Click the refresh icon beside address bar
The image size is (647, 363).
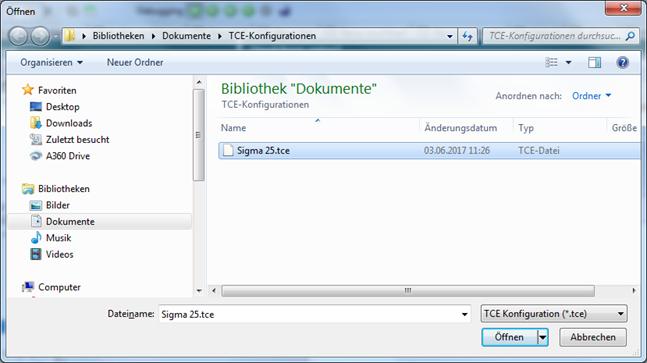click(x=468, y=36)
